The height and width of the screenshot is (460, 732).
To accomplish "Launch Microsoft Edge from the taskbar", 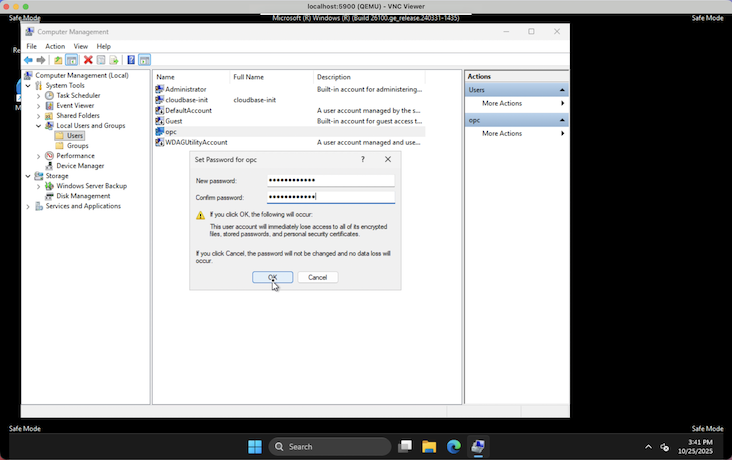I will pos(454,447).
